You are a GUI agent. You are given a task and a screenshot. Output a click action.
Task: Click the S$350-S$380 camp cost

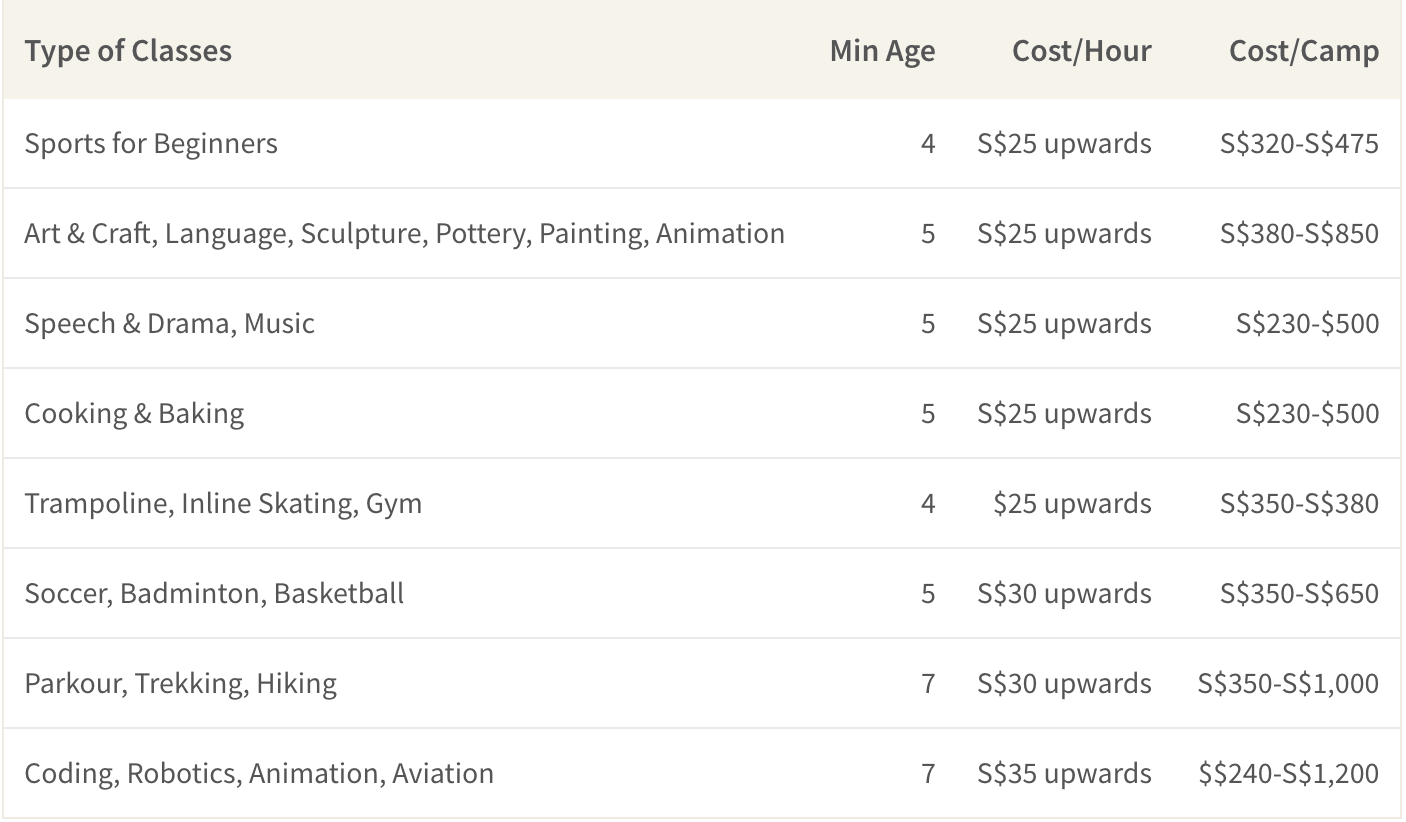(x=1299, y=503)
